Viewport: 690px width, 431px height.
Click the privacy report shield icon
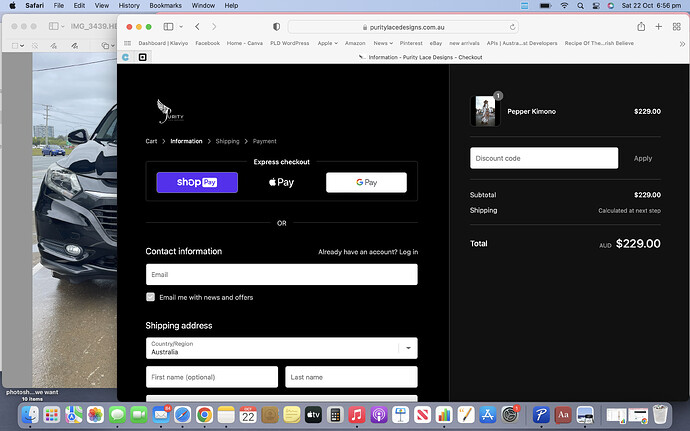pos(276,27)
